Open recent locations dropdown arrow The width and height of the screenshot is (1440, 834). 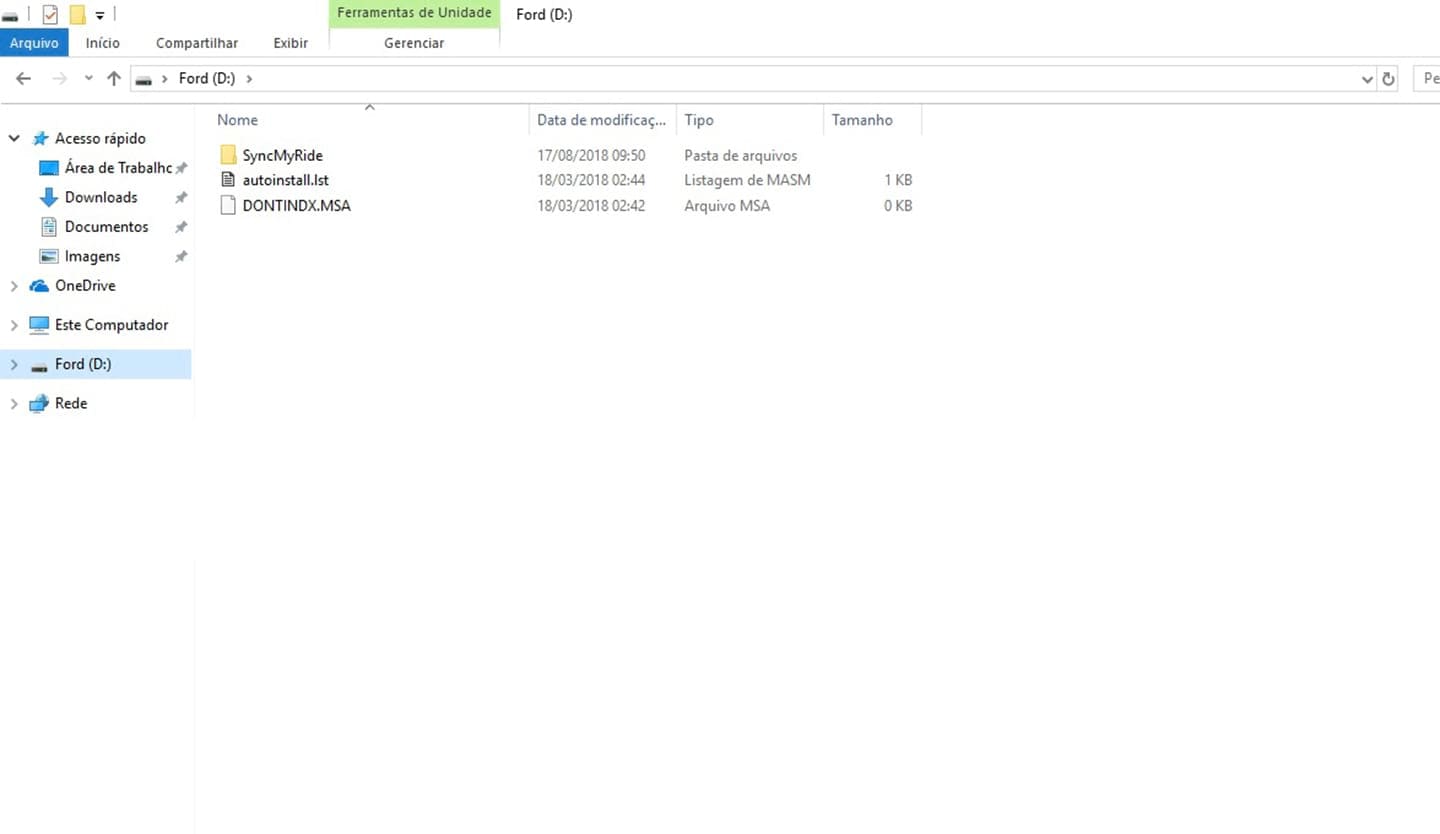click(88, 79)
